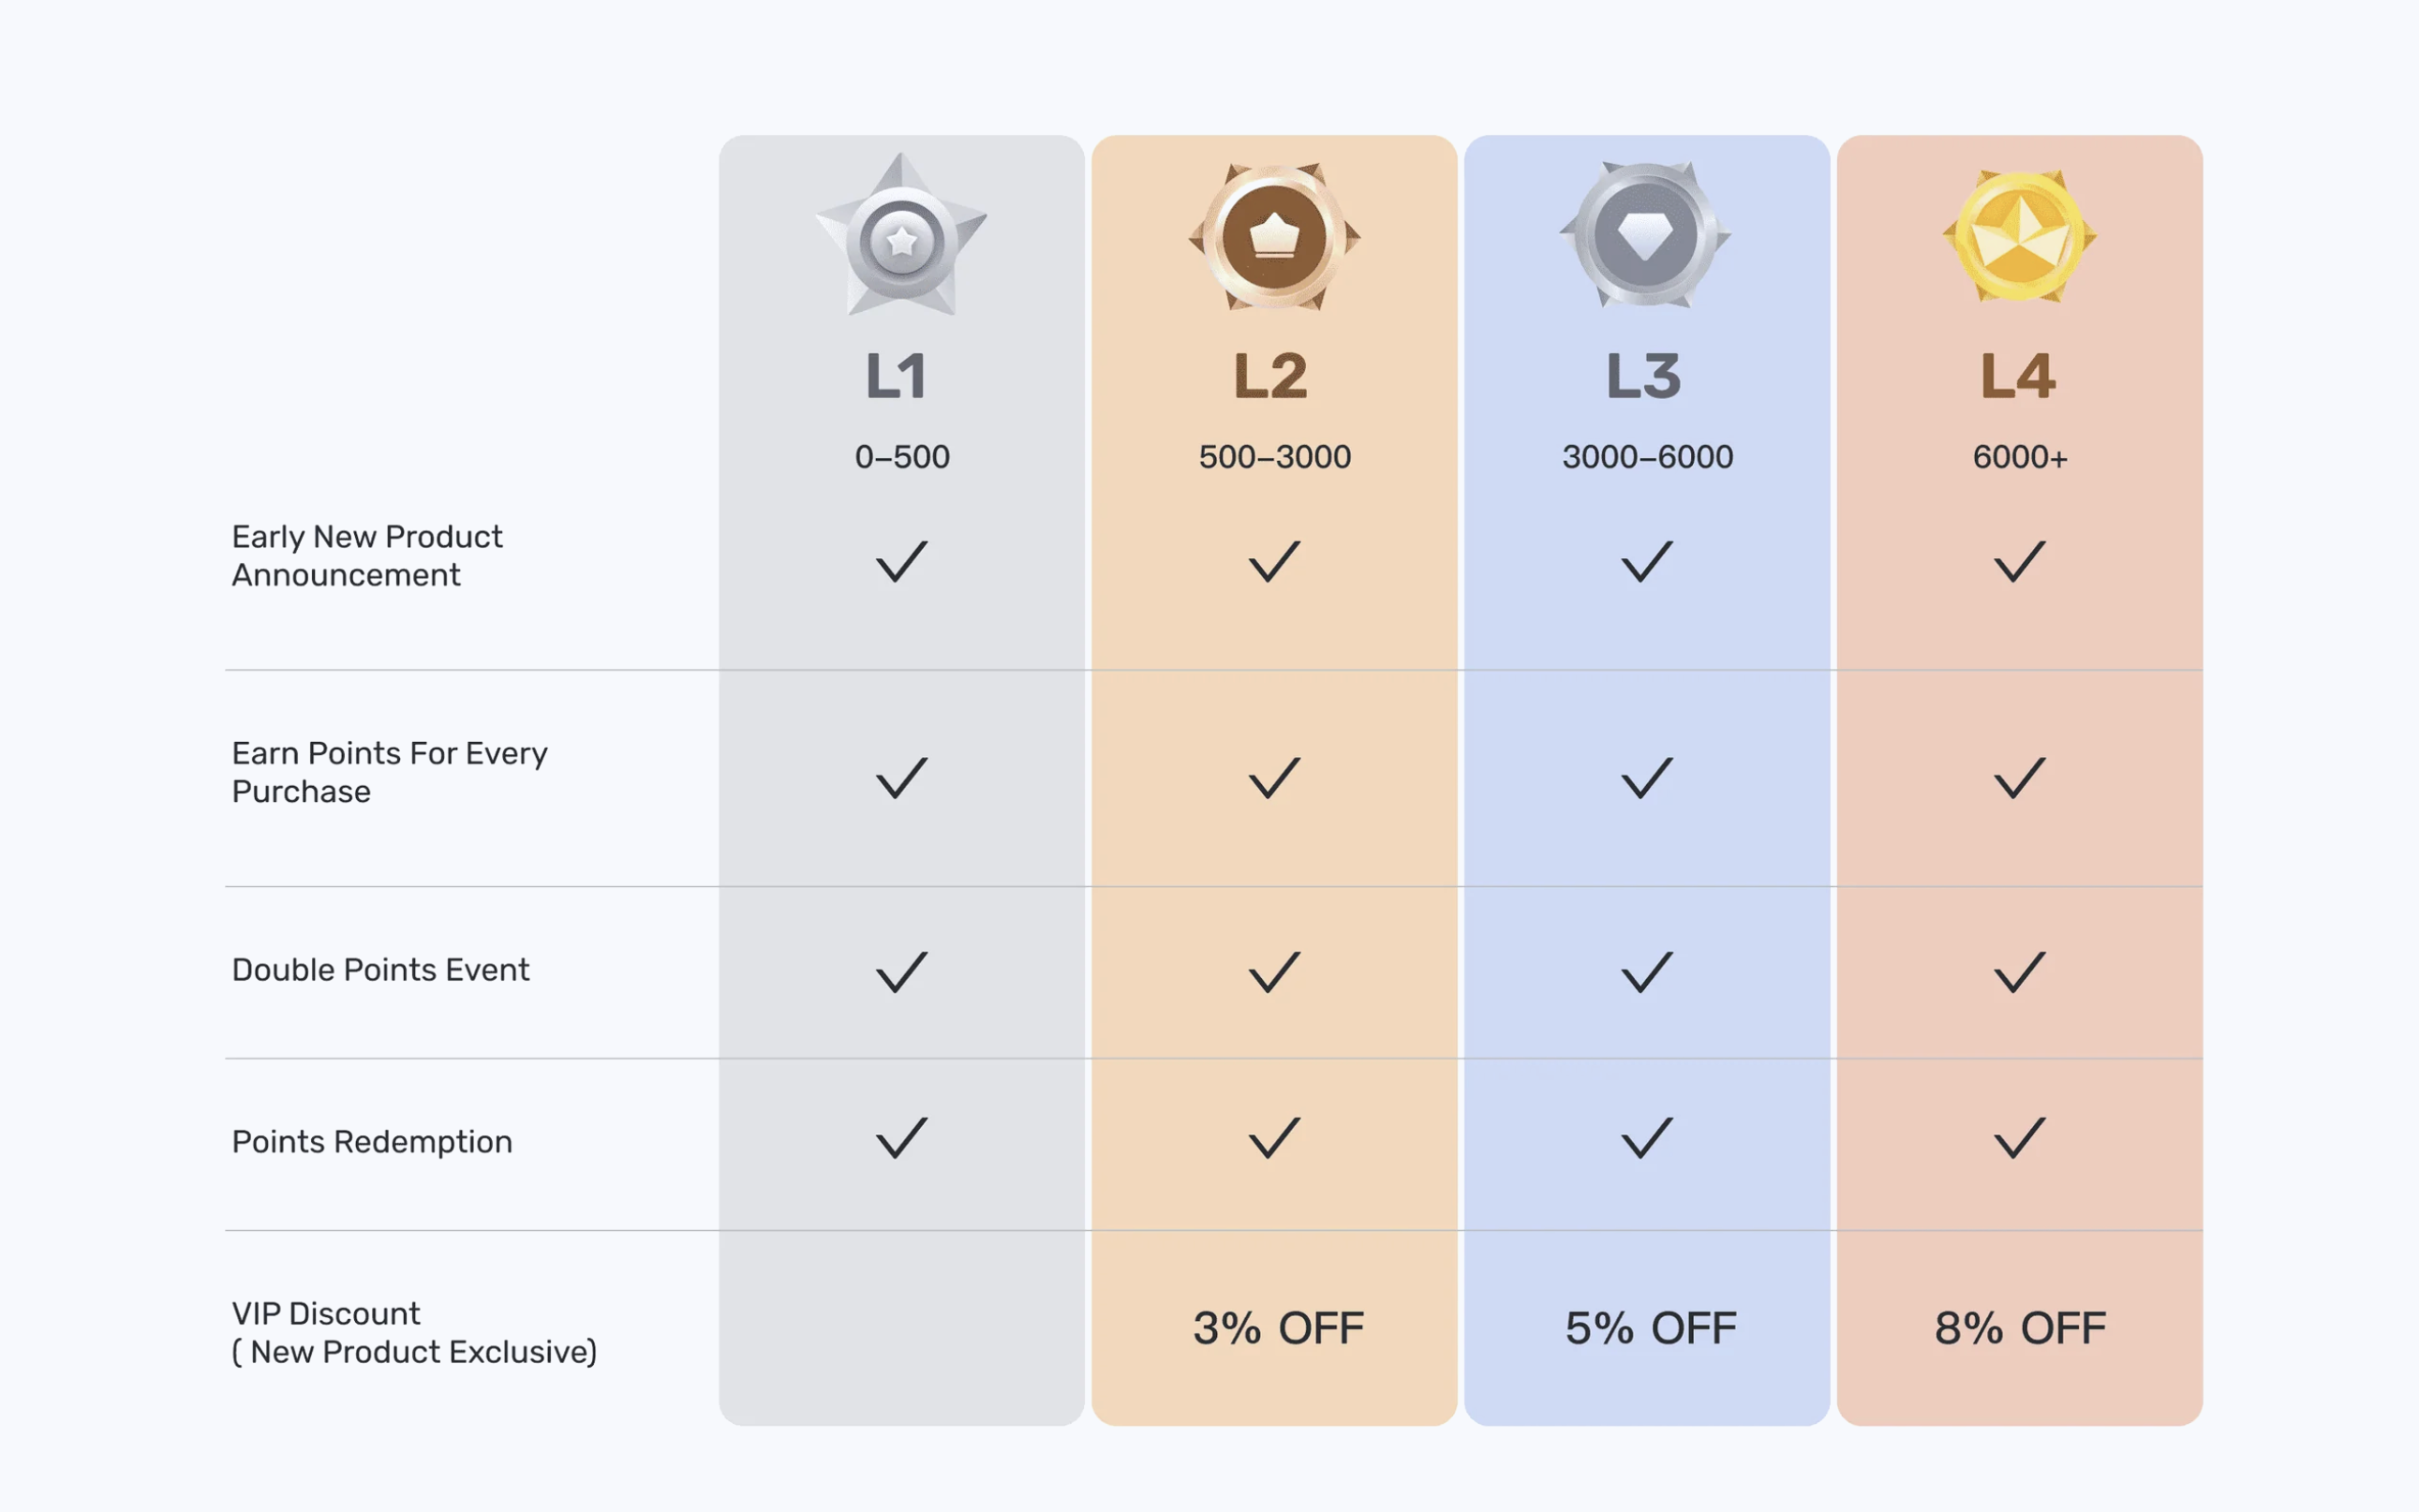Click the 6000+ points range
Viewport: 2419px width, 1512px height.
pyautogui.click(x=2019, y=457)
